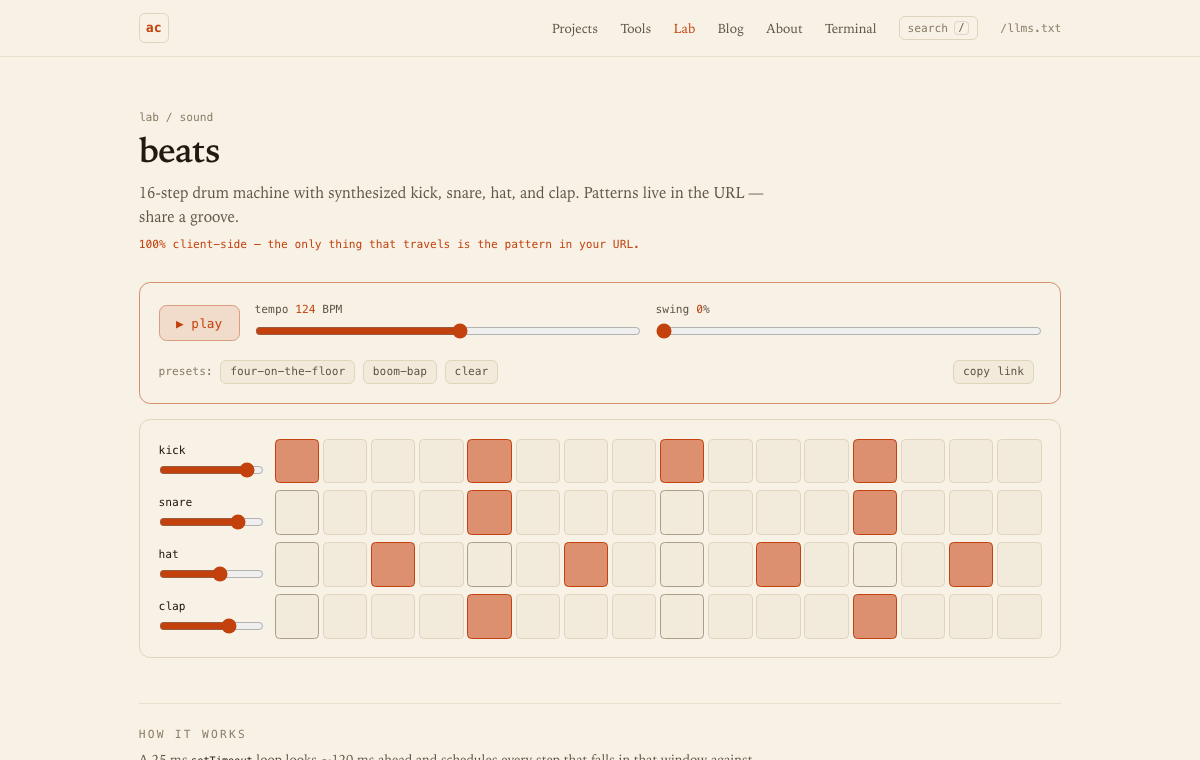Enable clap step 9

682,616
